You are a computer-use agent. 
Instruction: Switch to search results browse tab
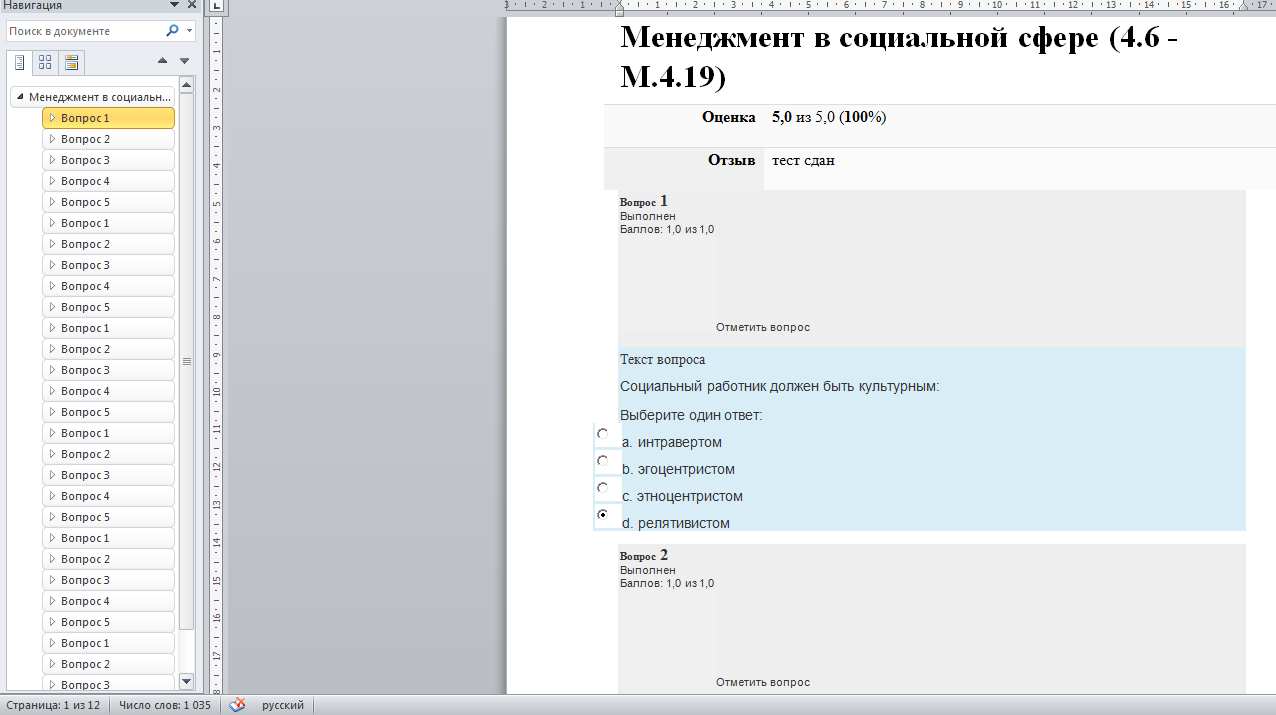tap(71, 63)
